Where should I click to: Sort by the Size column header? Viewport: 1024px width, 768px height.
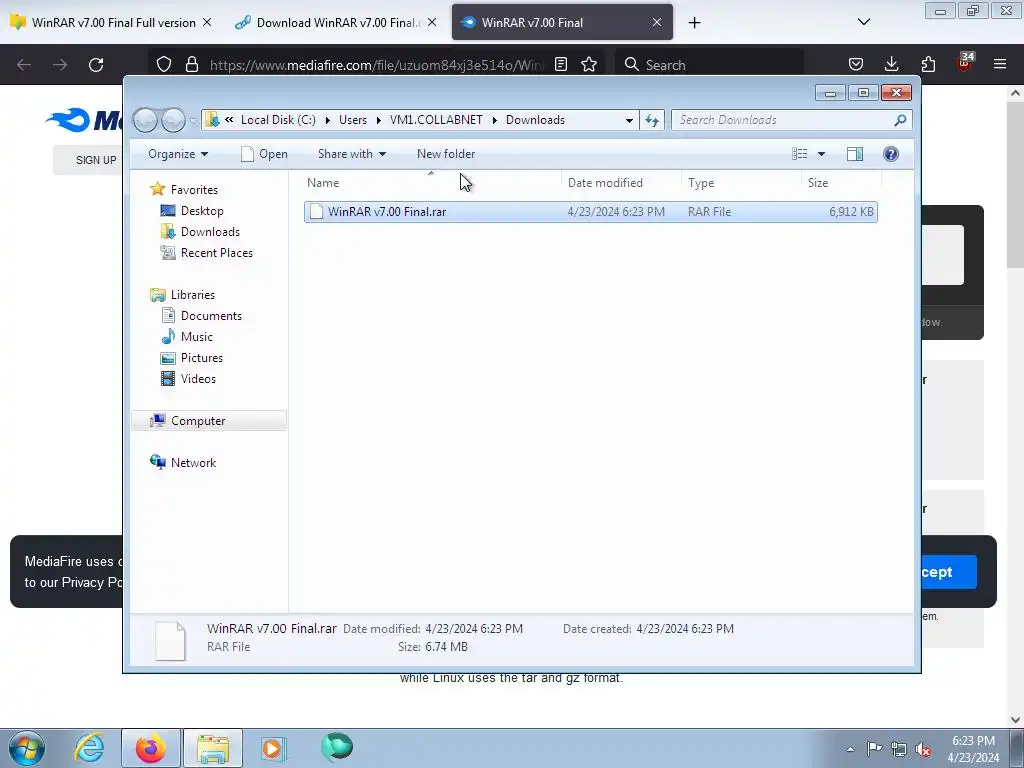coord(841,183)
